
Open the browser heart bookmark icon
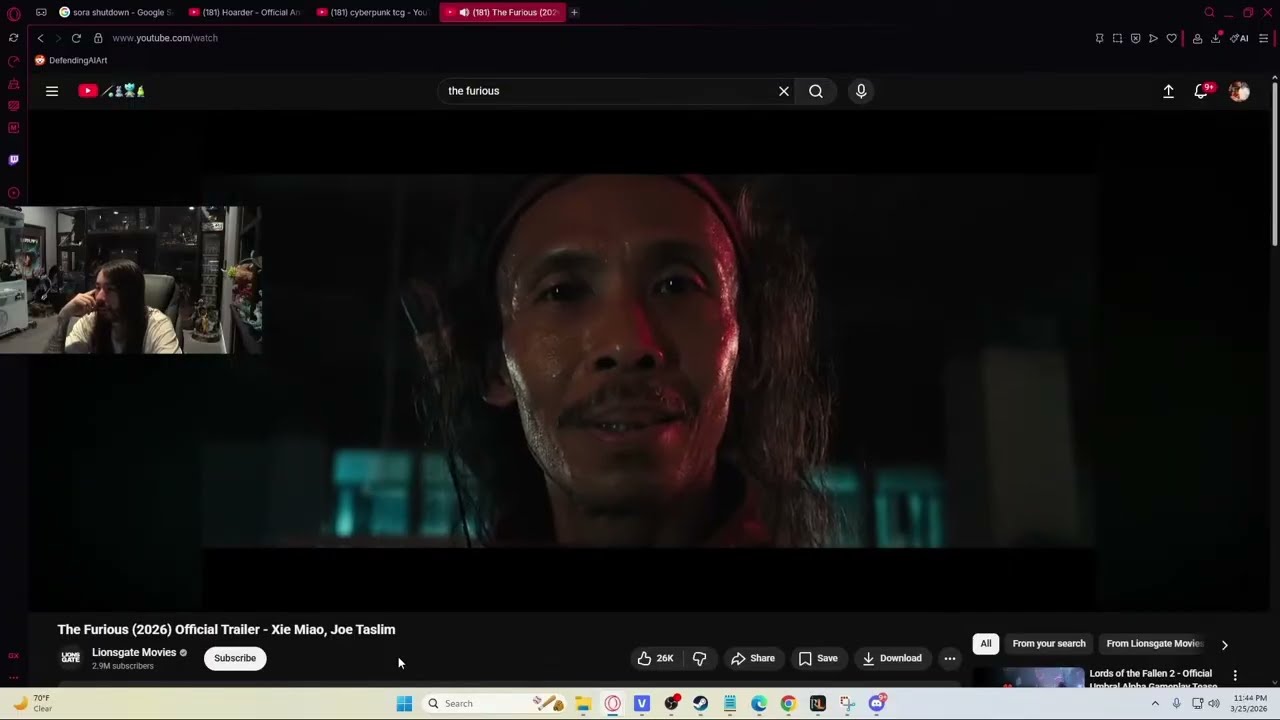tap(1171, 38)
